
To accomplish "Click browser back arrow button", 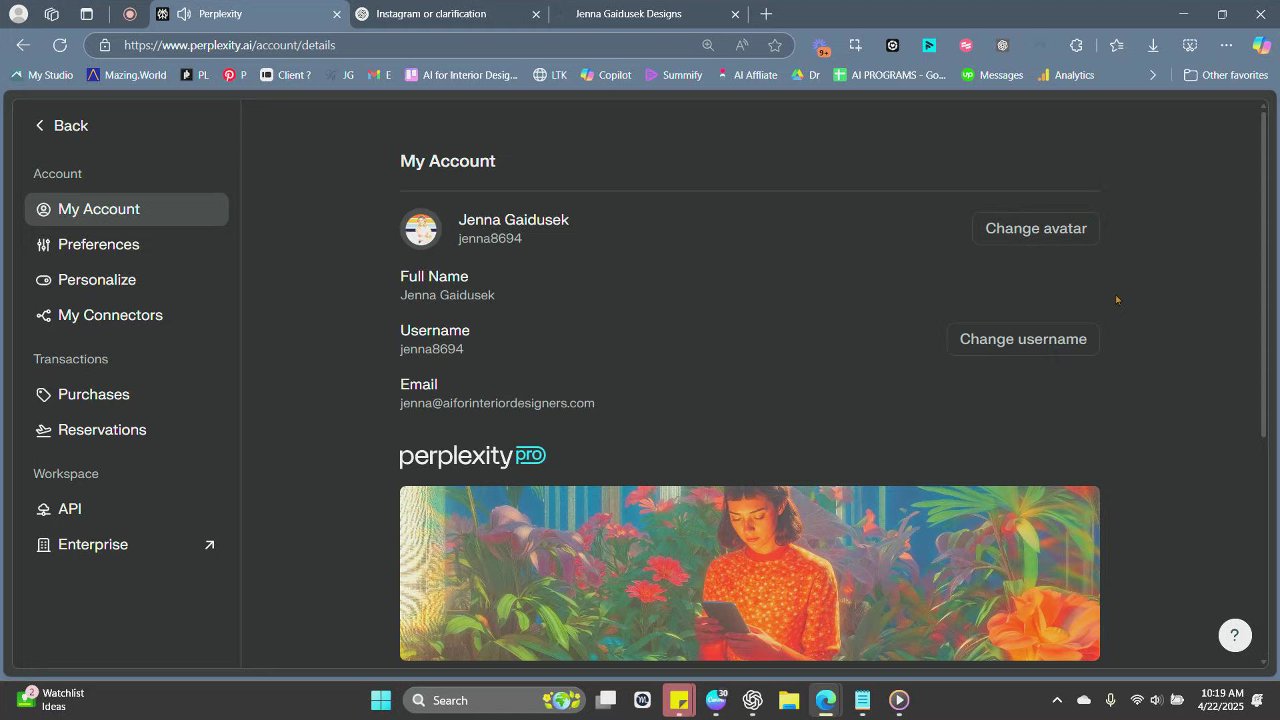I will (23, 45).
